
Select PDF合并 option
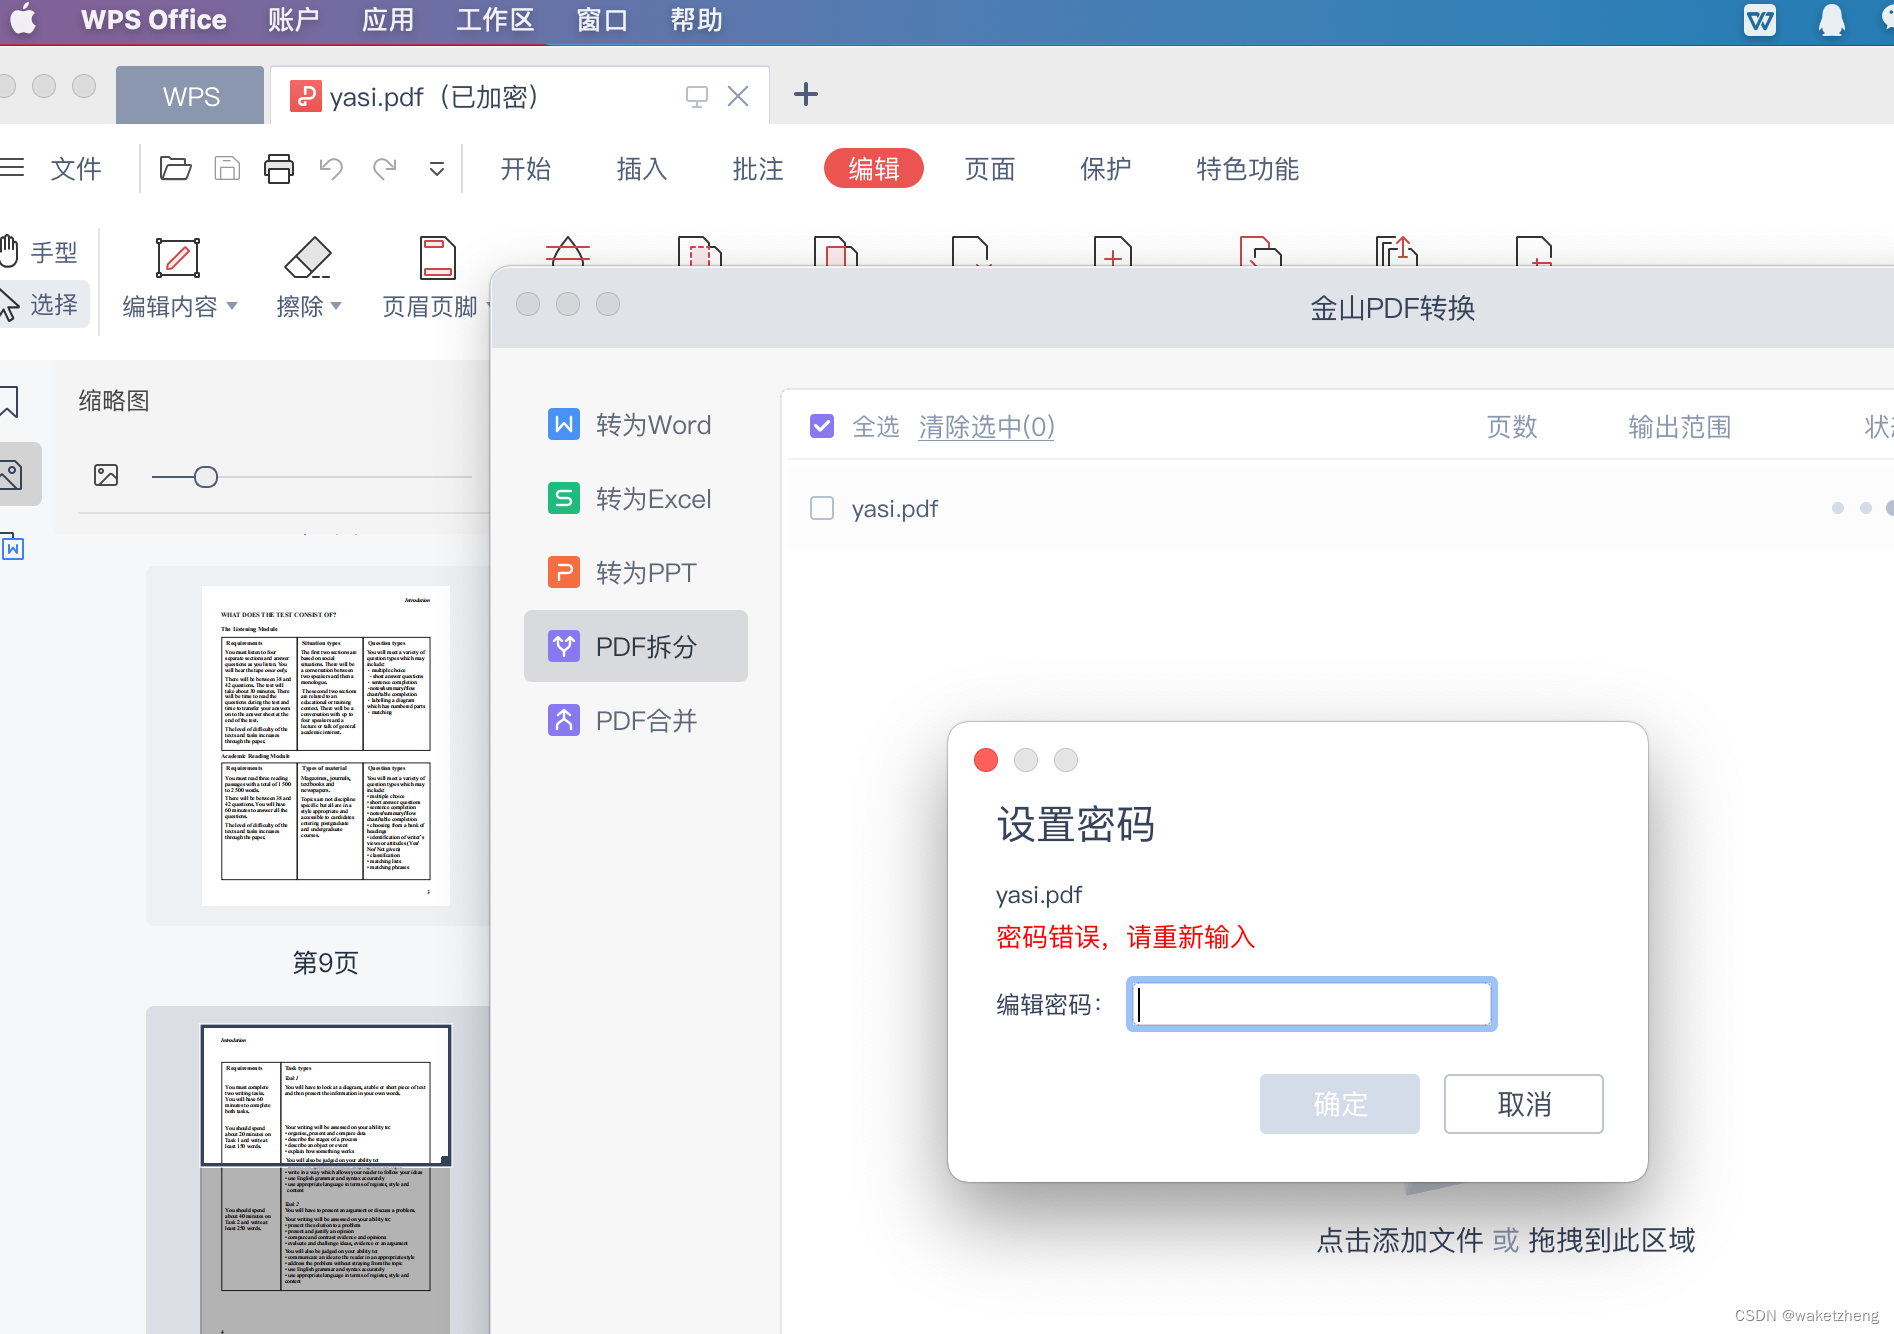pyautogui.click(x=636, y=721)
